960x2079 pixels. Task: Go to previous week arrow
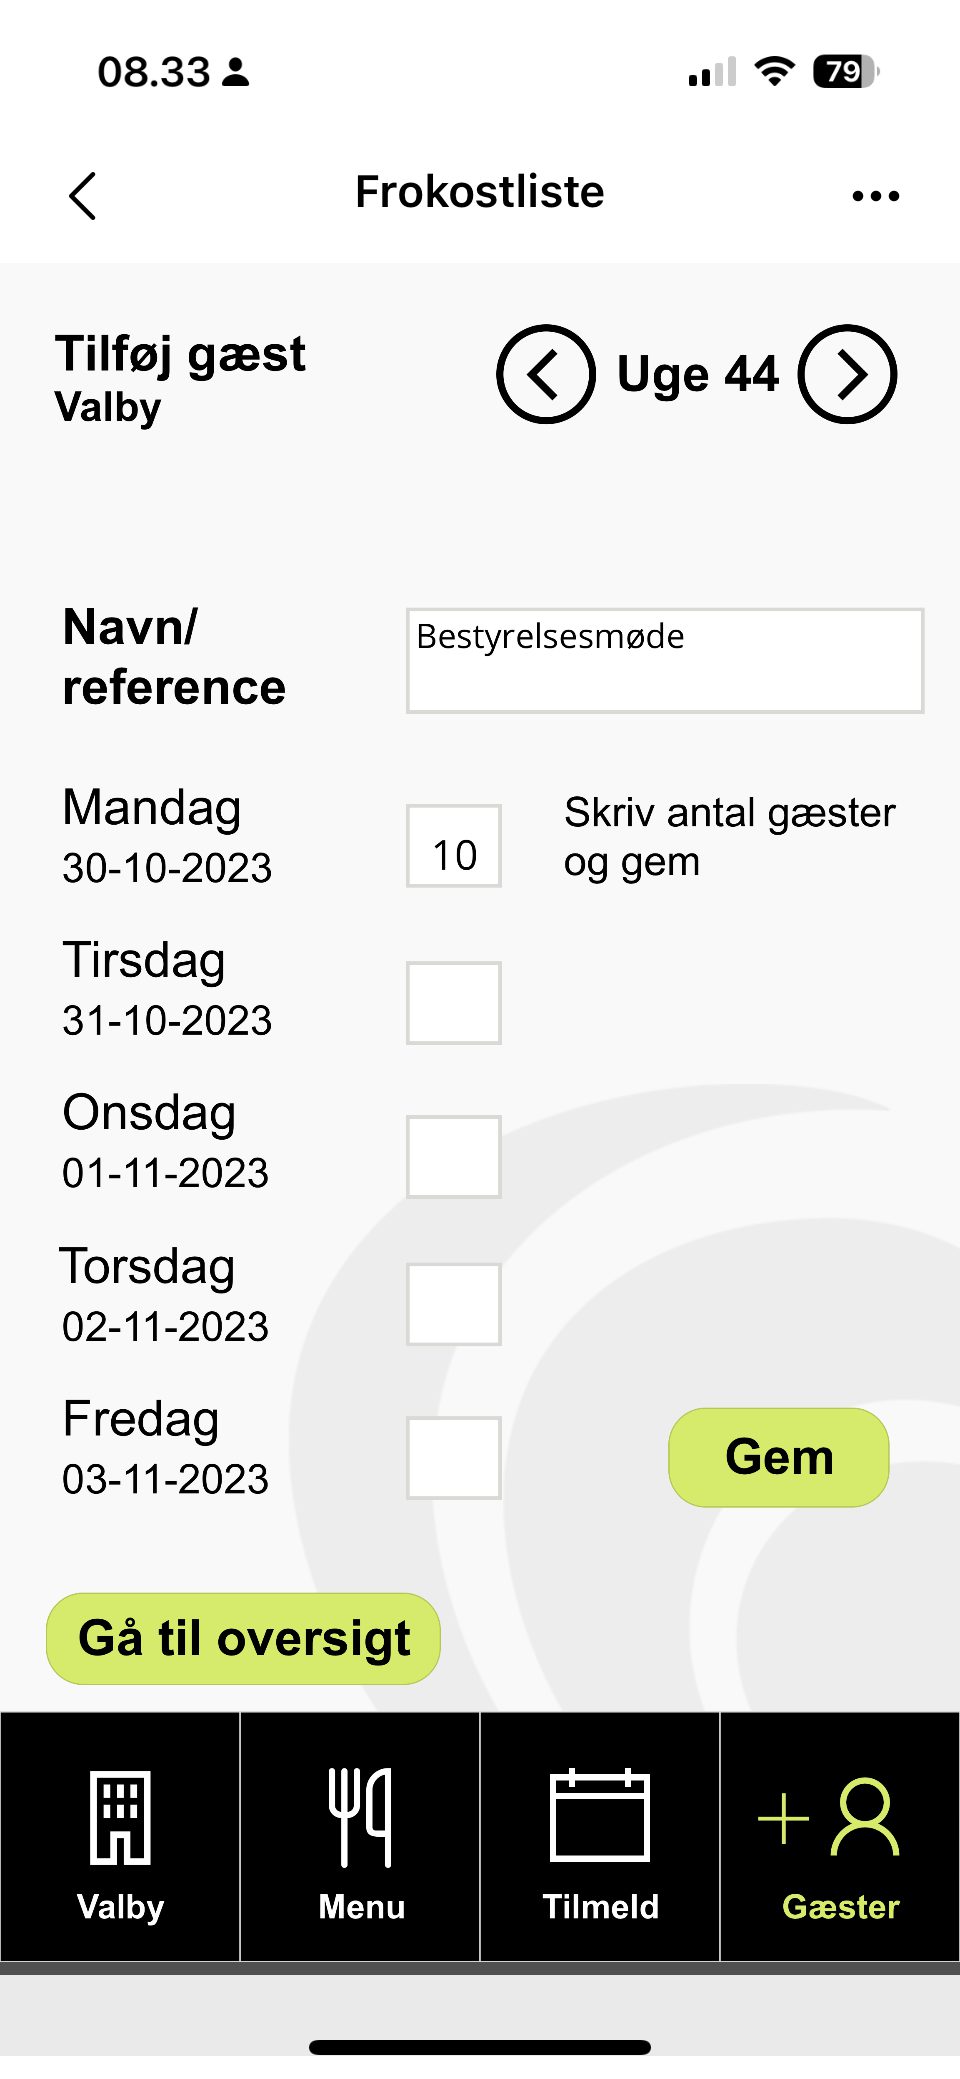pyautogui.click(x=546, y=374)
